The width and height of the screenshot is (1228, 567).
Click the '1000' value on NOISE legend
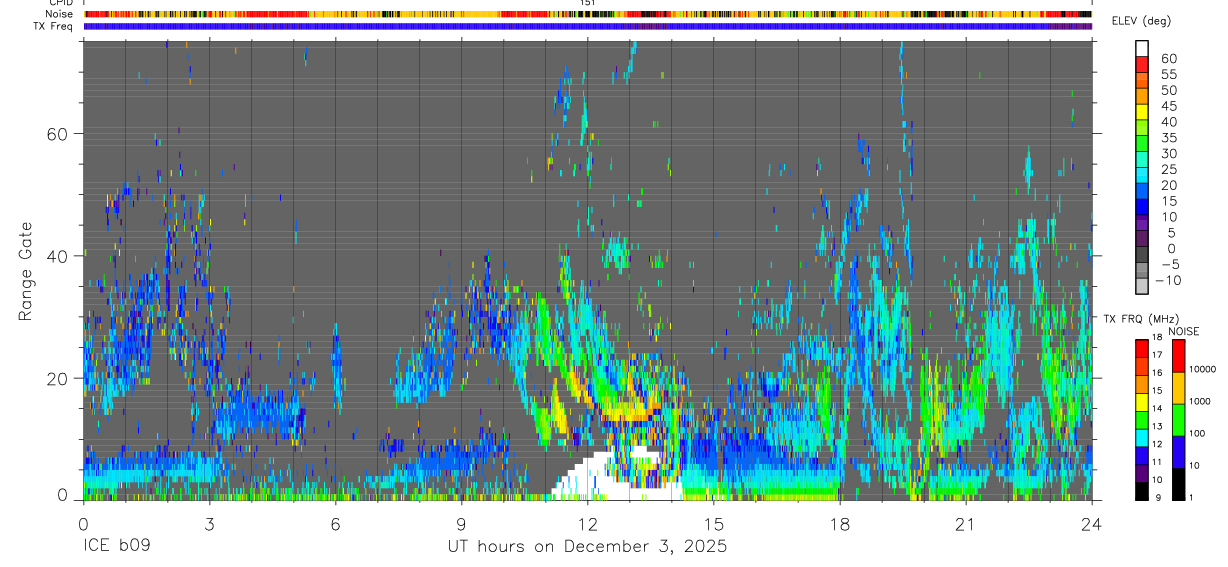[x=1200, y=401]
